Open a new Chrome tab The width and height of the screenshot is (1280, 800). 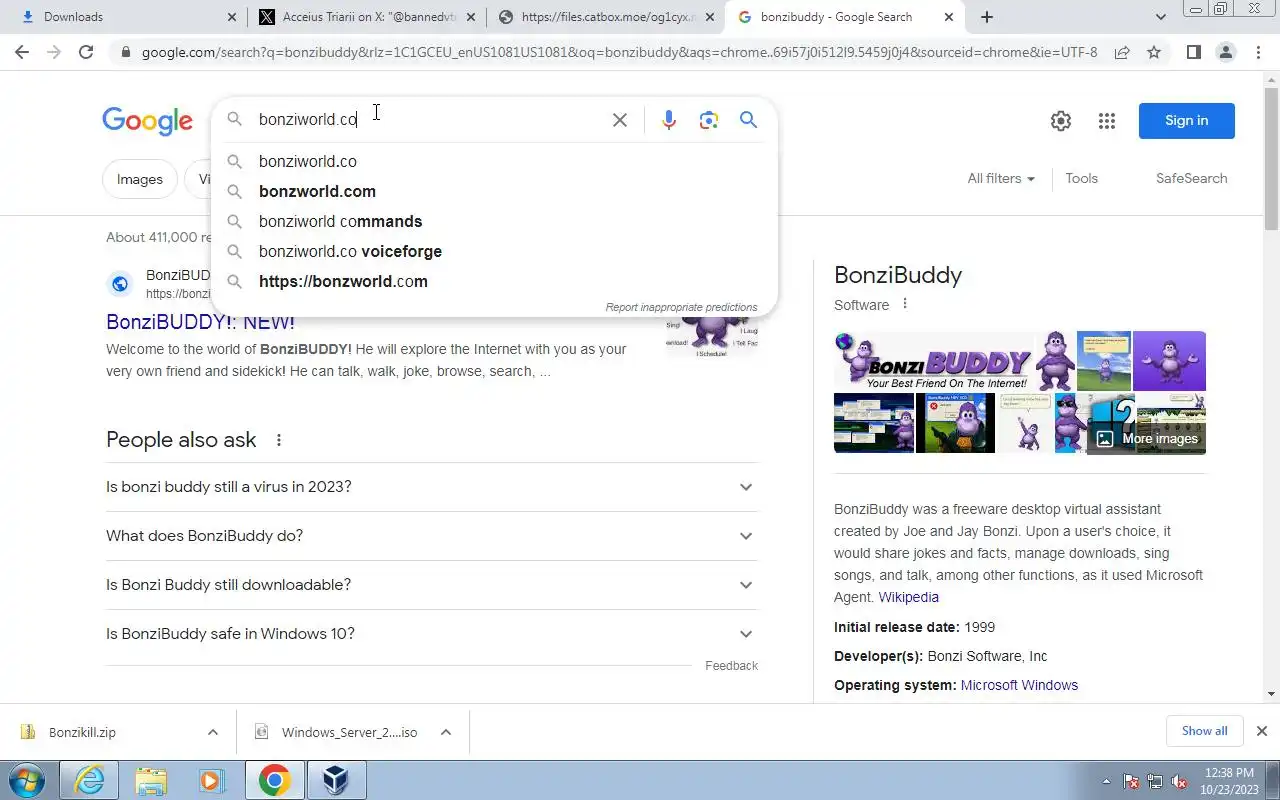[x=987, y=17]
